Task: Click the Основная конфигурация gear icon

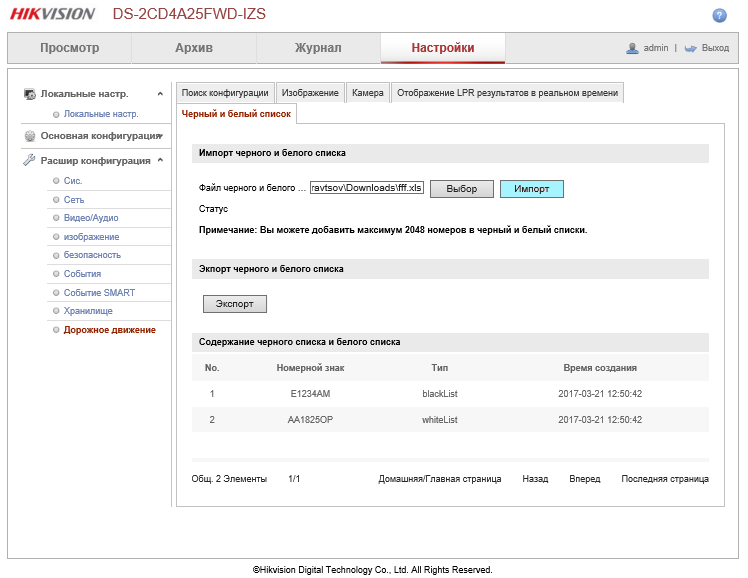Action: click(x=30, y=136)
